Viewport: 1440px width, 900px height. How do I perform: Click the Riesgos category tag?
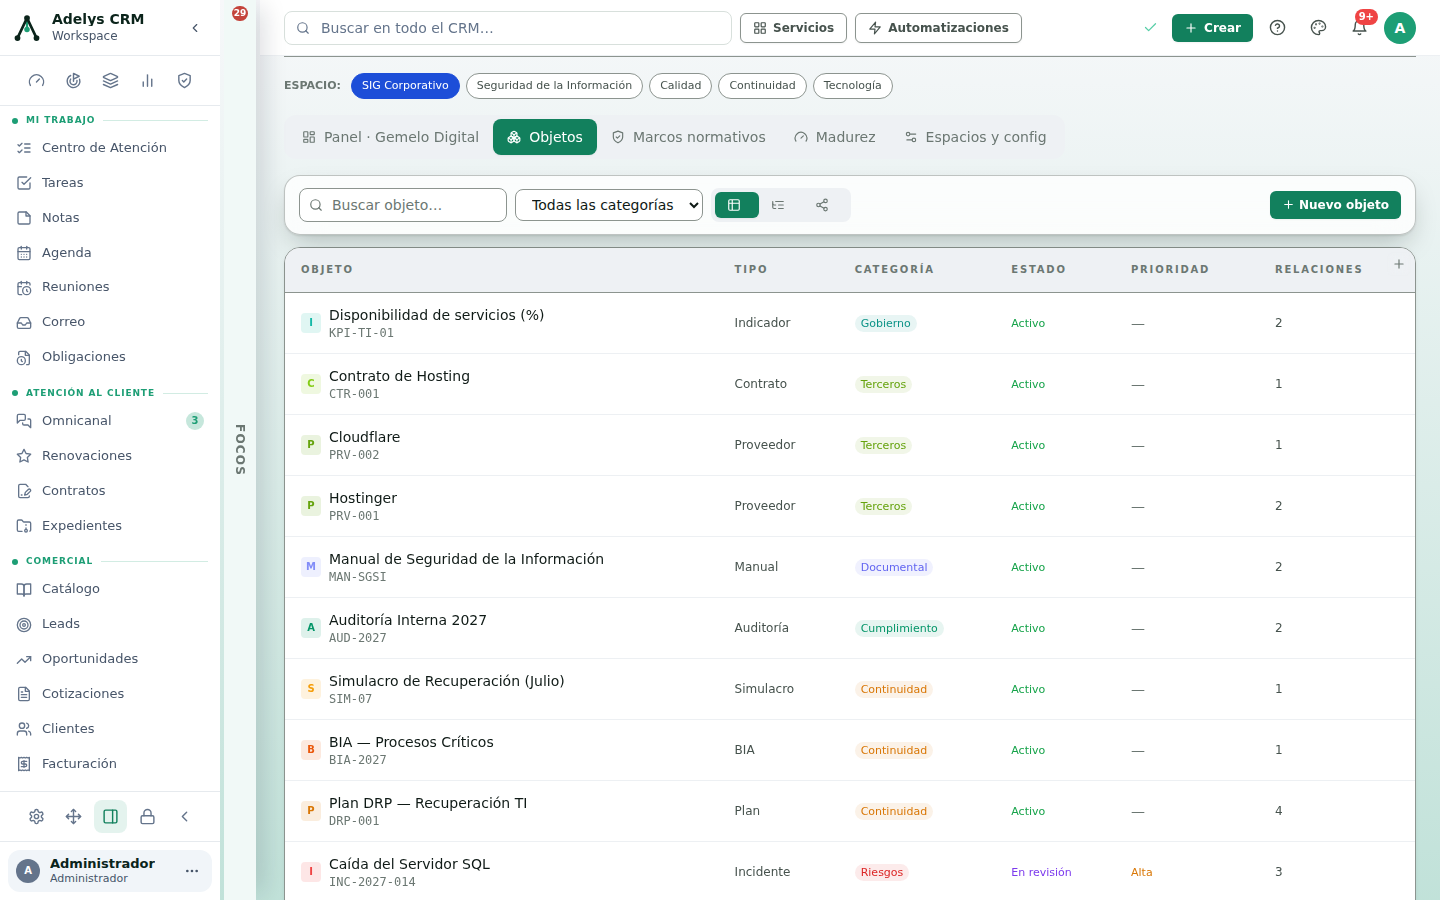pyautogui.click(x=882, y=872)
